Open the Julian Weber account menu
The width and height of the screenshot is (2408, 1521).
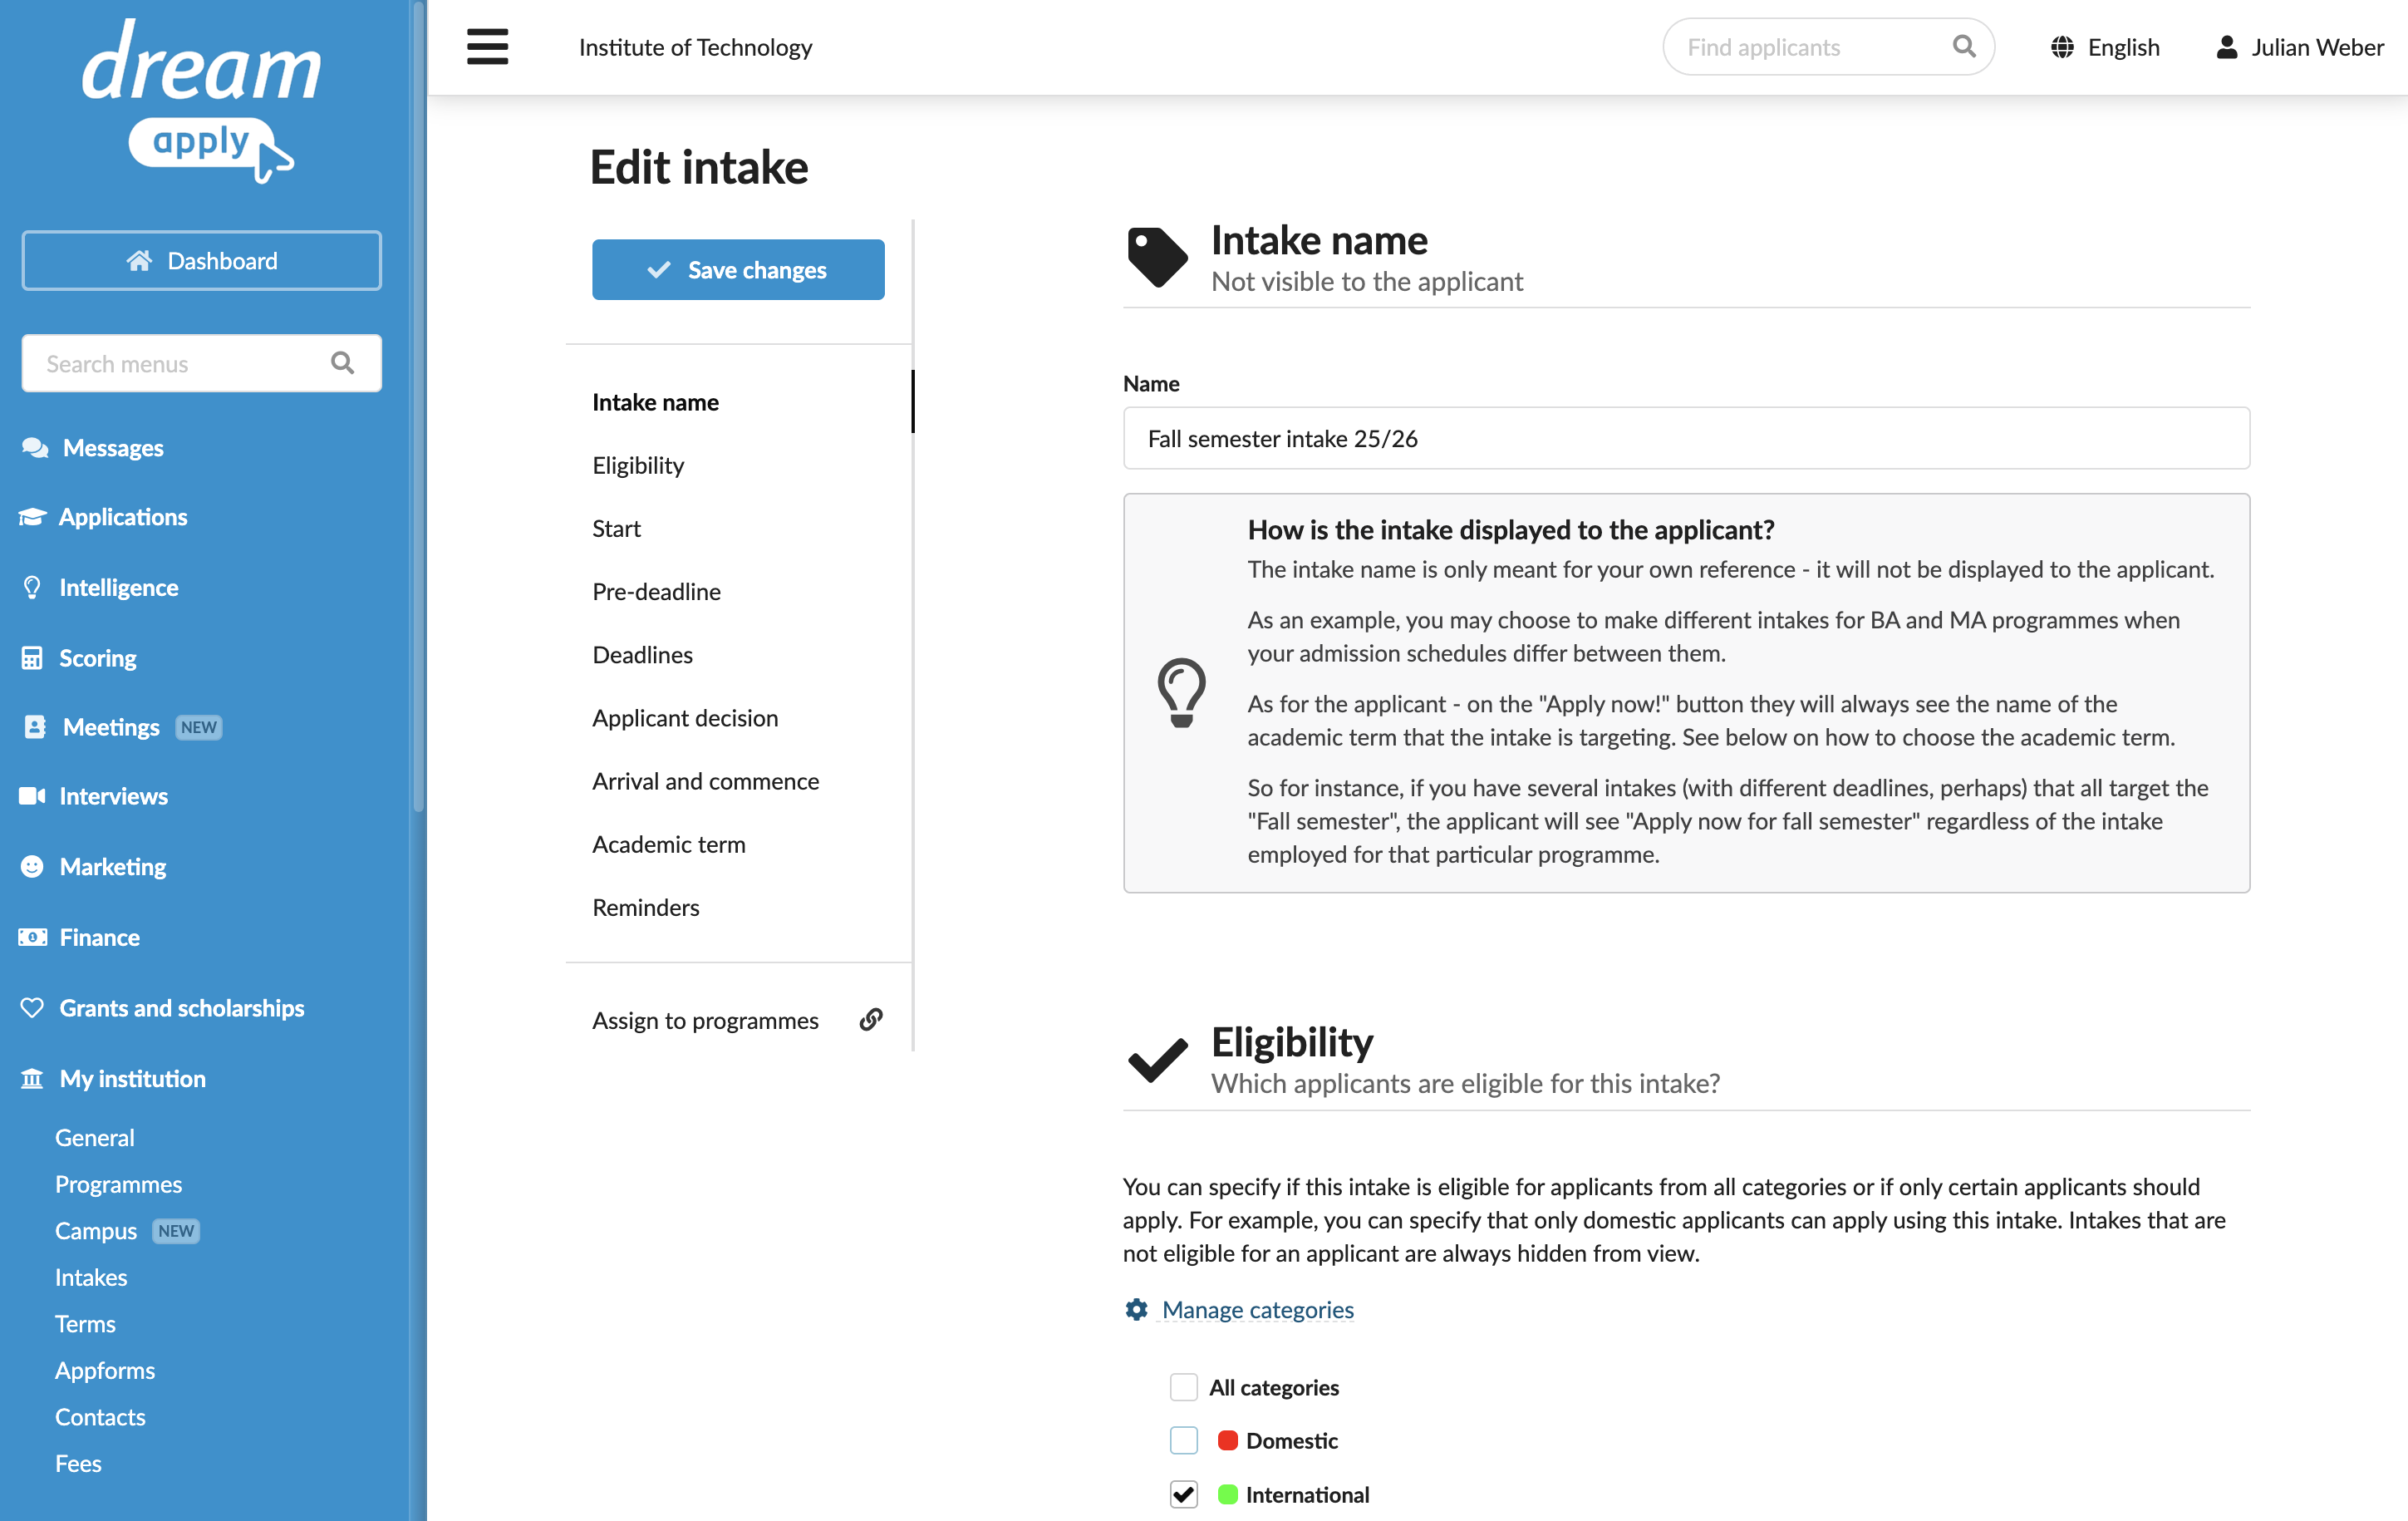tap(2299, 47)
